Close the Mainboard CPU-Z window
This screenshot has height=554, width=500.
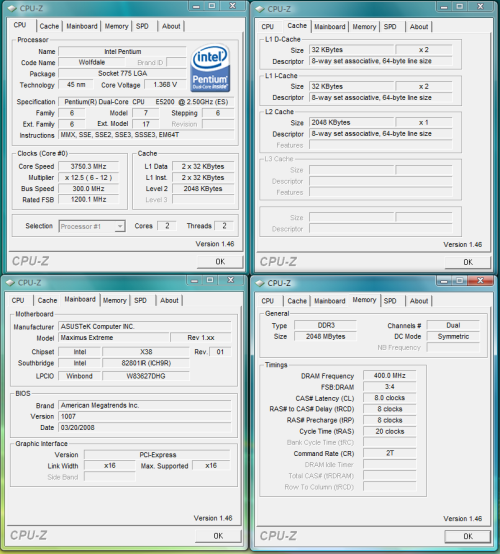click(230, 280)
